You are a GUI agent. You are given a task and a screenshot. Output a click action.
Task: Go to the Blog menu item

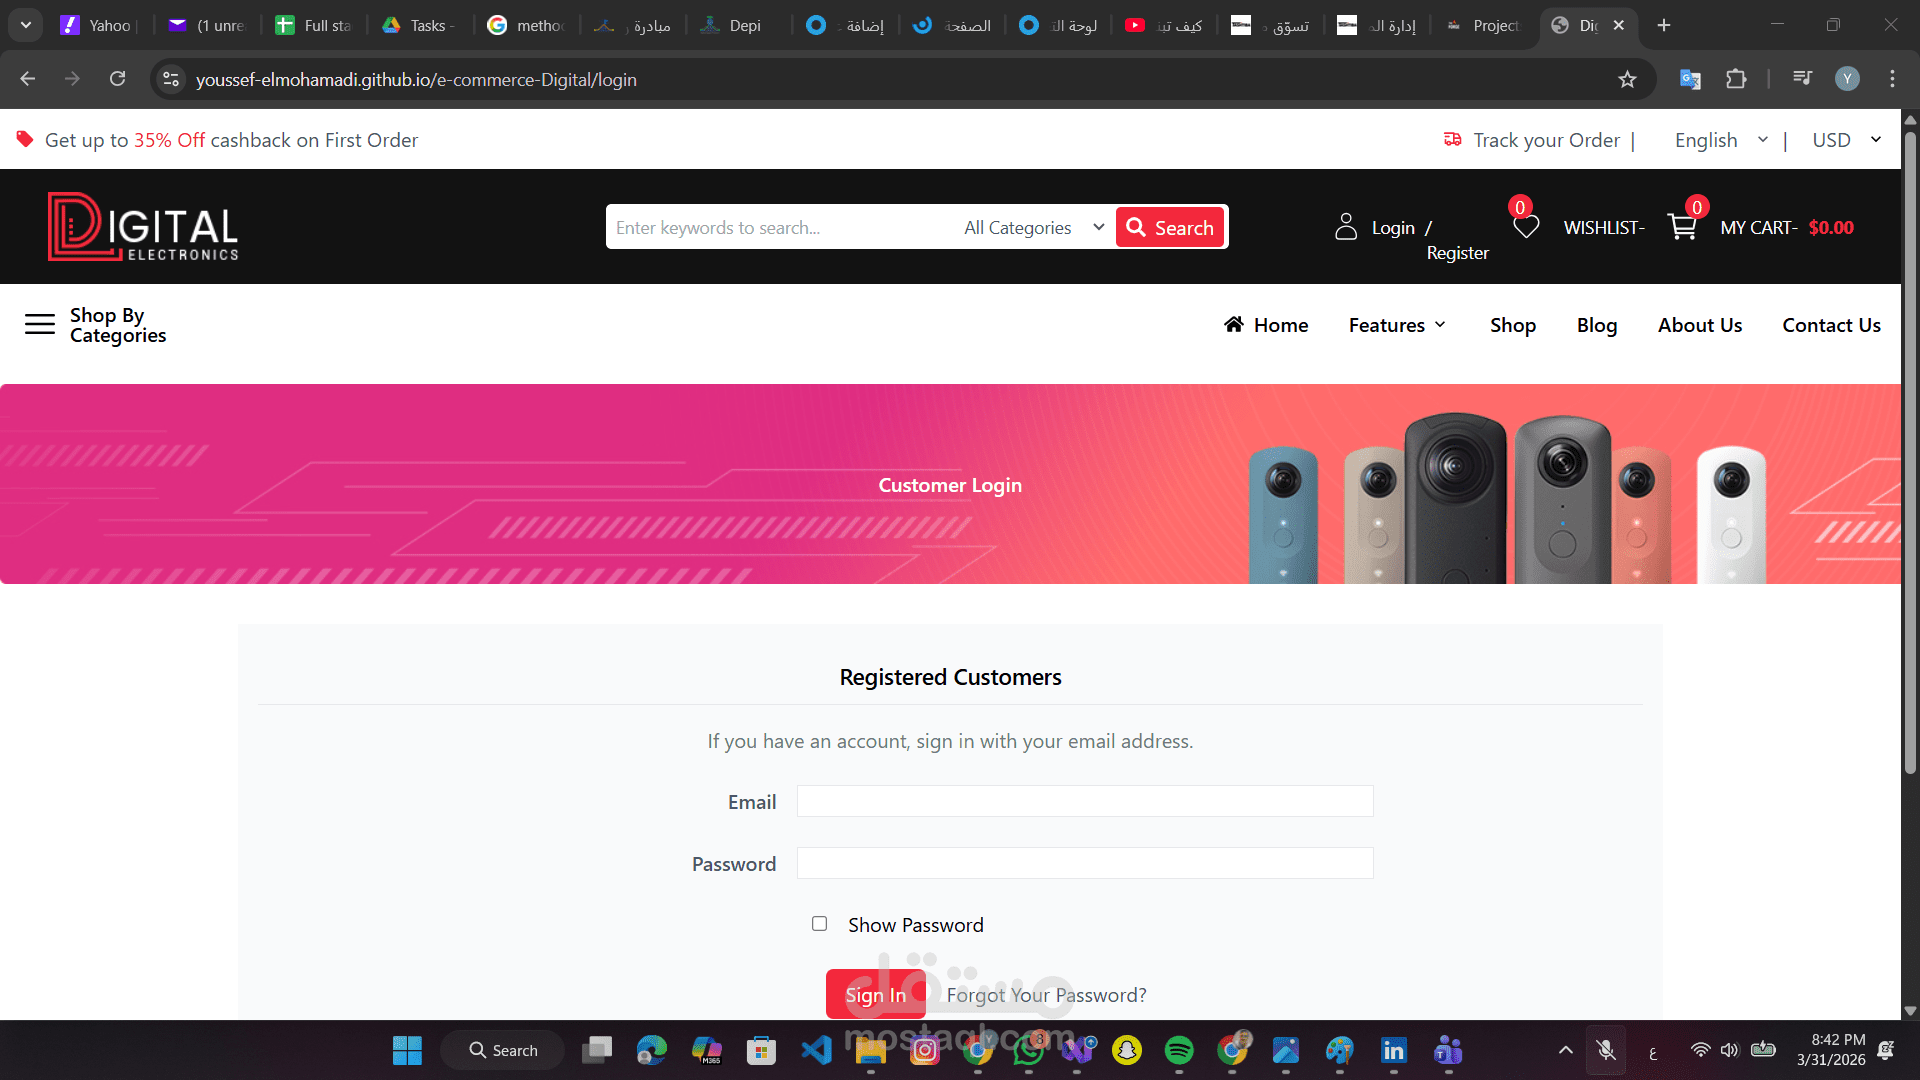(x=1596, y=325)
